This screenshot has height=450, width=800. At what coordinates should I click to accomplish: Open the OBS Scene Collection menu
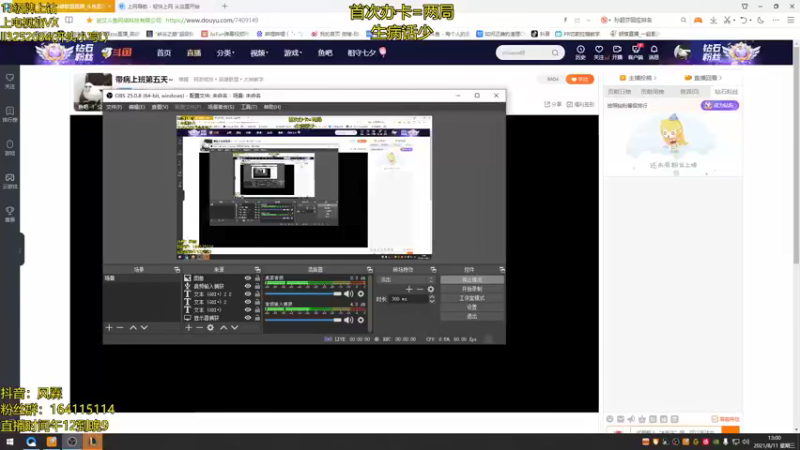point(220,107)
